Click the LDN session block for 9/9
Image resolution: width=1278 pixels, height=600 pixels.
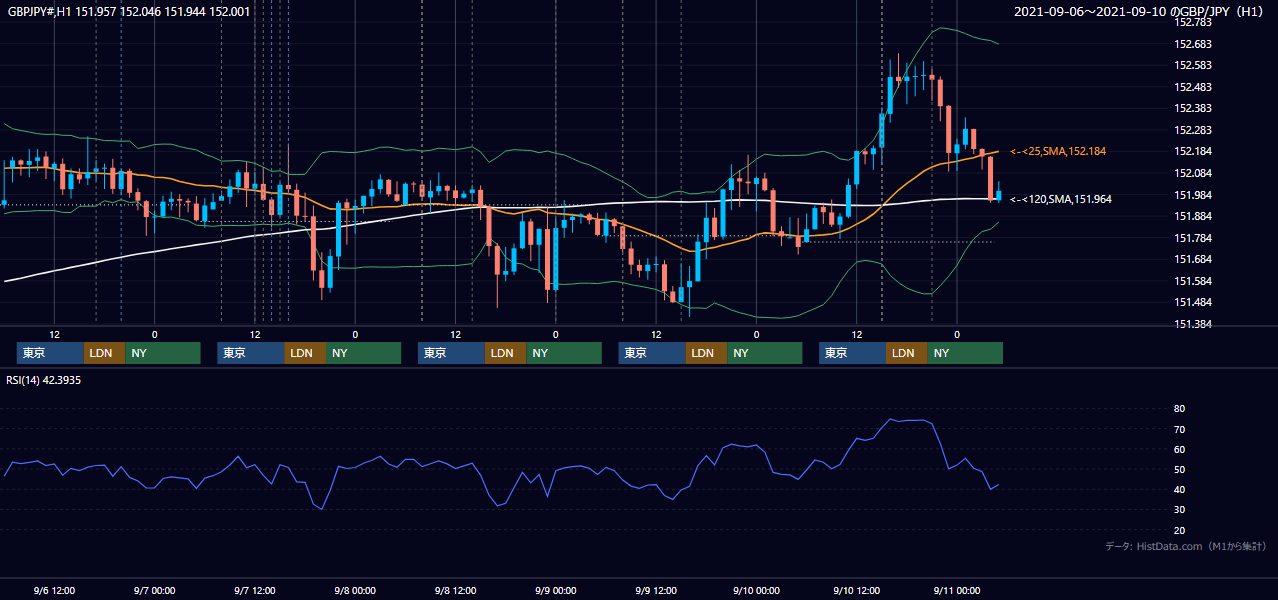[x=706, y=353]
